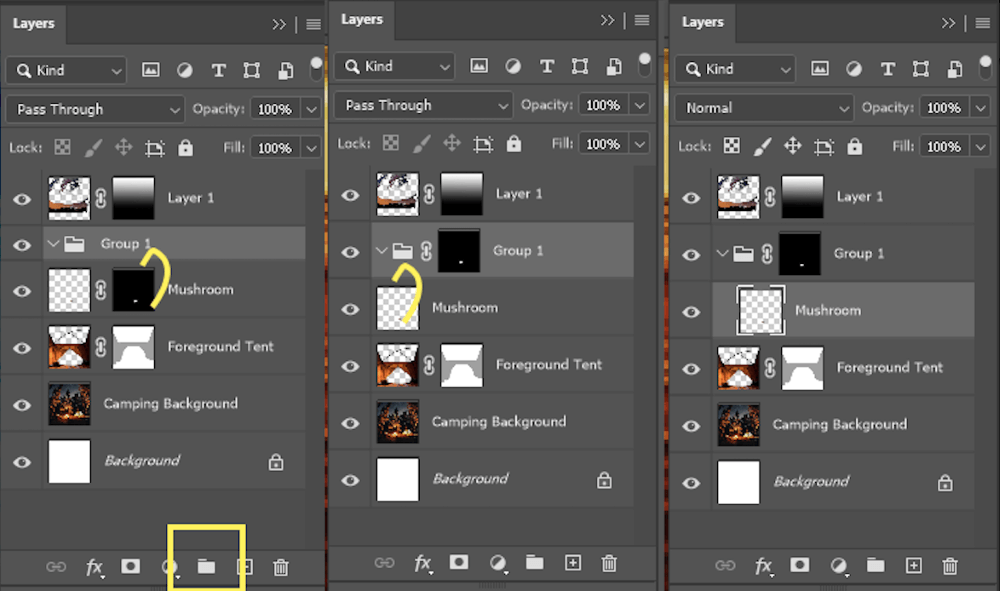Open Pass Through blend mode in left panel
The width and height of the screenshot is (1000, 591).
click(95, 109)
